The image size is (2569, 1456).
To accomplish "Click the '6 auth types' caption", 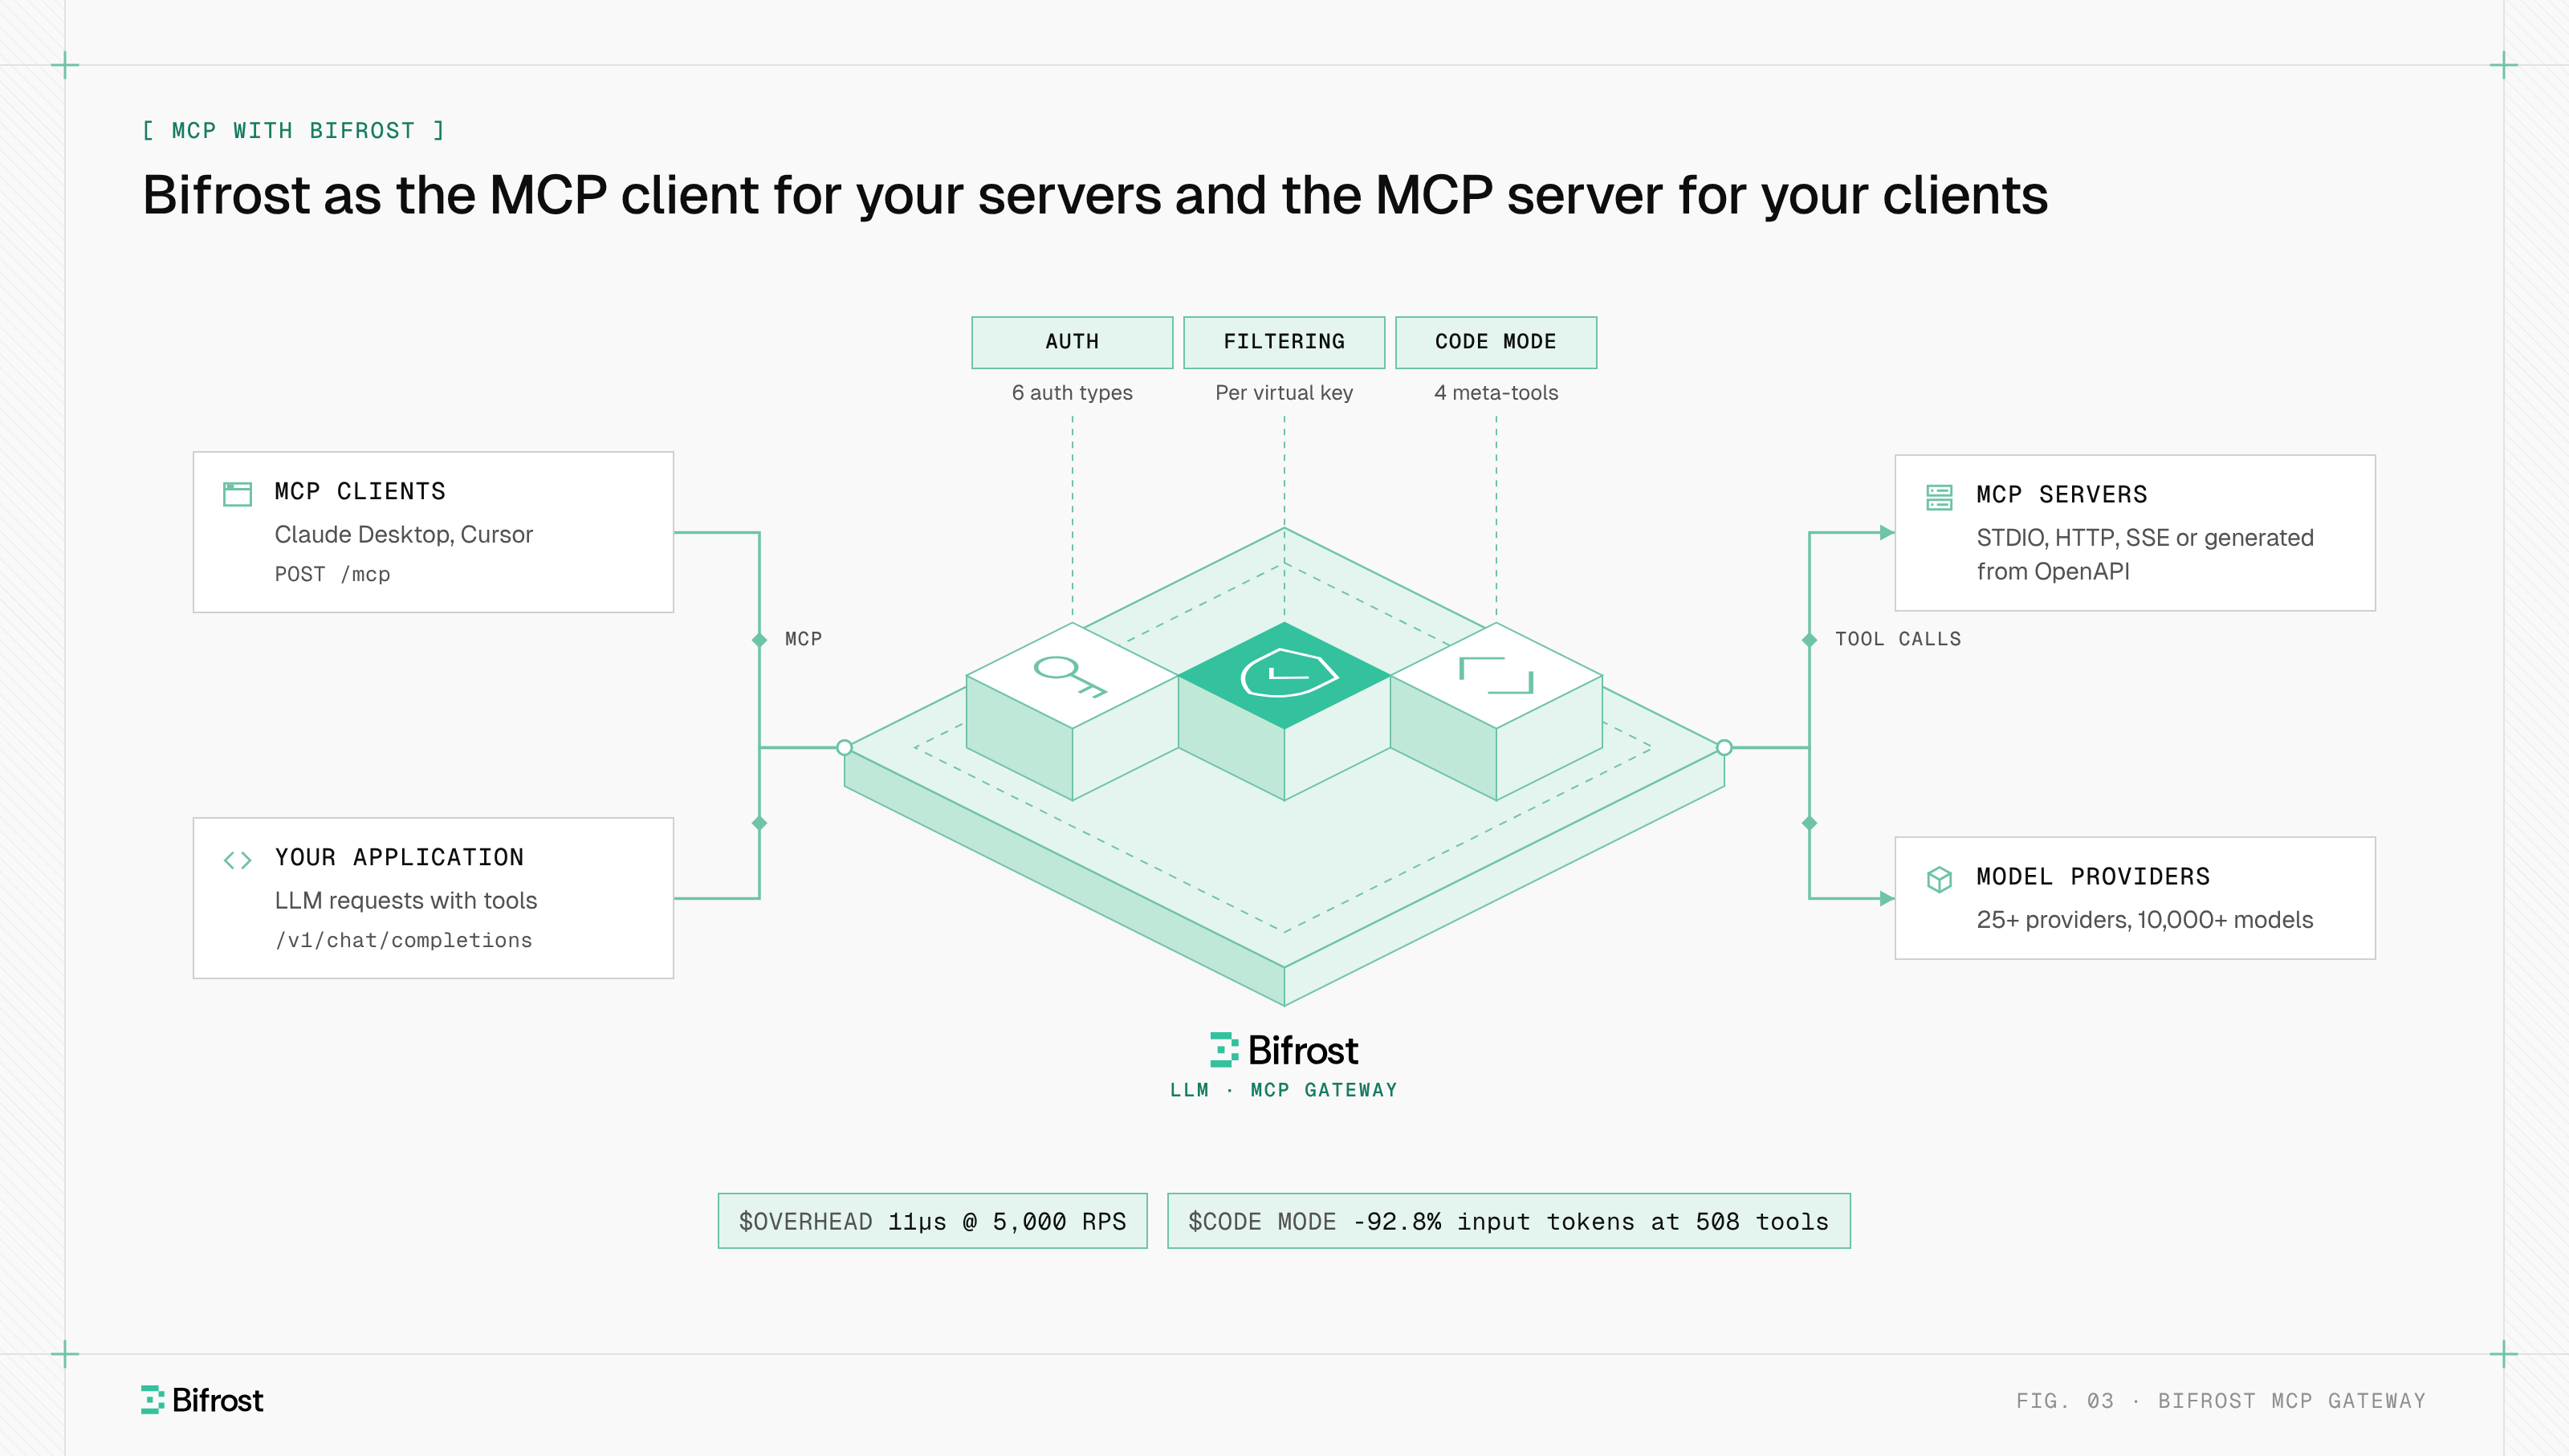I will pos(1072,393).
